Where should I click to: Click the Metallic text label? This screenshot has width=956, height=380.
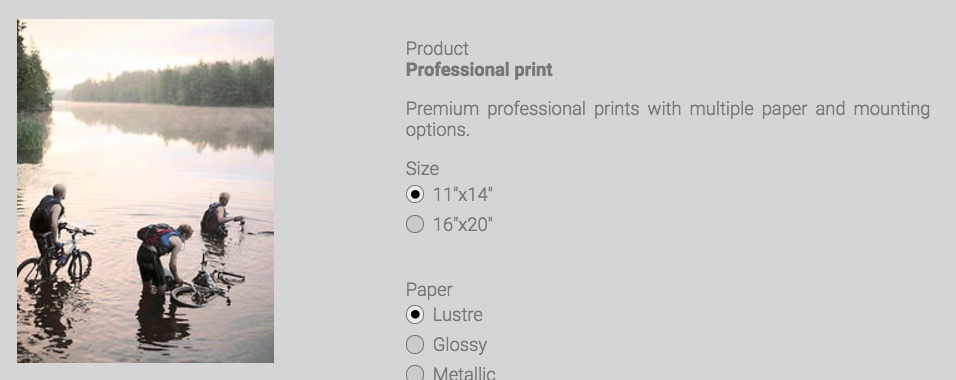coord(464,373)
